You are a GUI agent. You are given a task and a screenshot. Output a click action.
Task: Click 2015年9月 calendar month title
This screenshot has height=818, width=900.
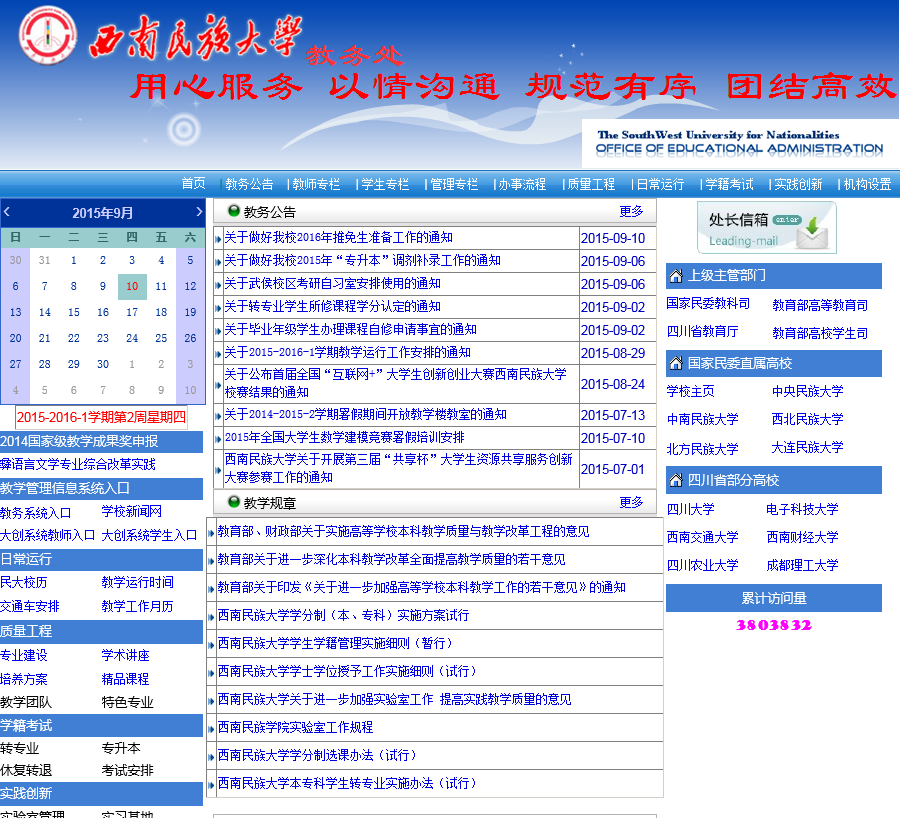(103, 213)
